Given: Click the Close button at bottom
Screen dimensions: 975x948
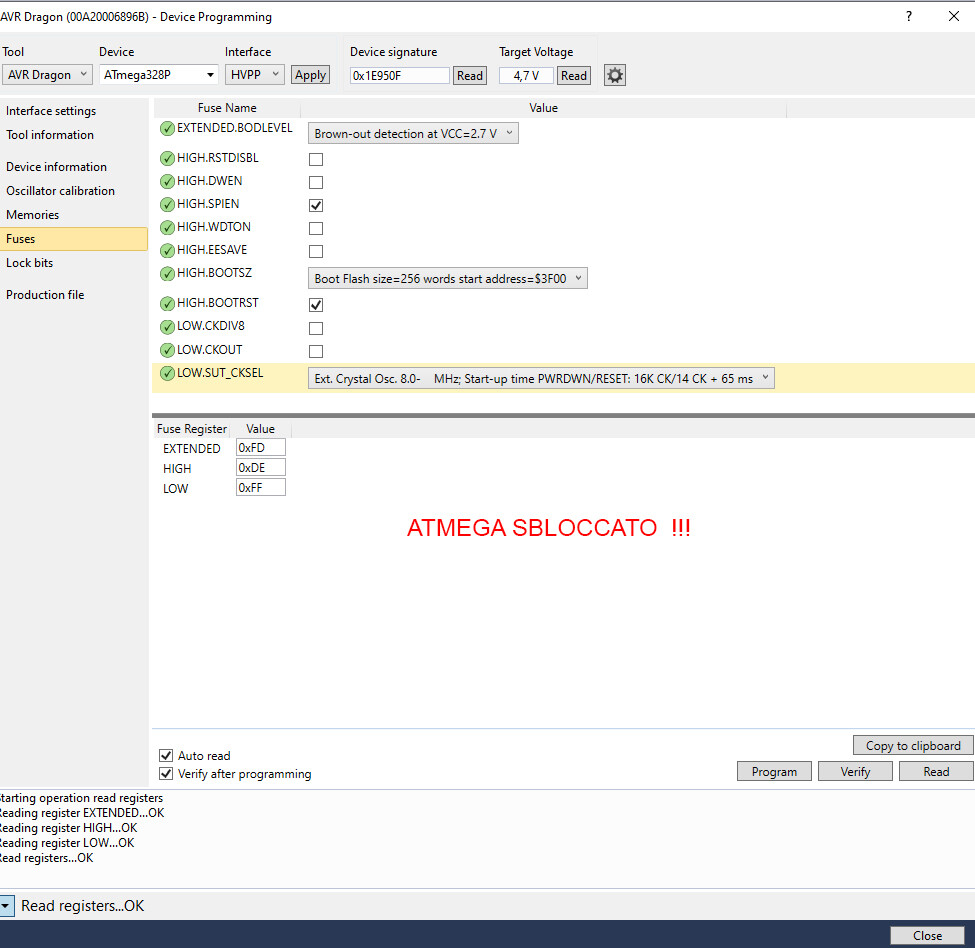Looking at the screenshot, I should (927, 936).
